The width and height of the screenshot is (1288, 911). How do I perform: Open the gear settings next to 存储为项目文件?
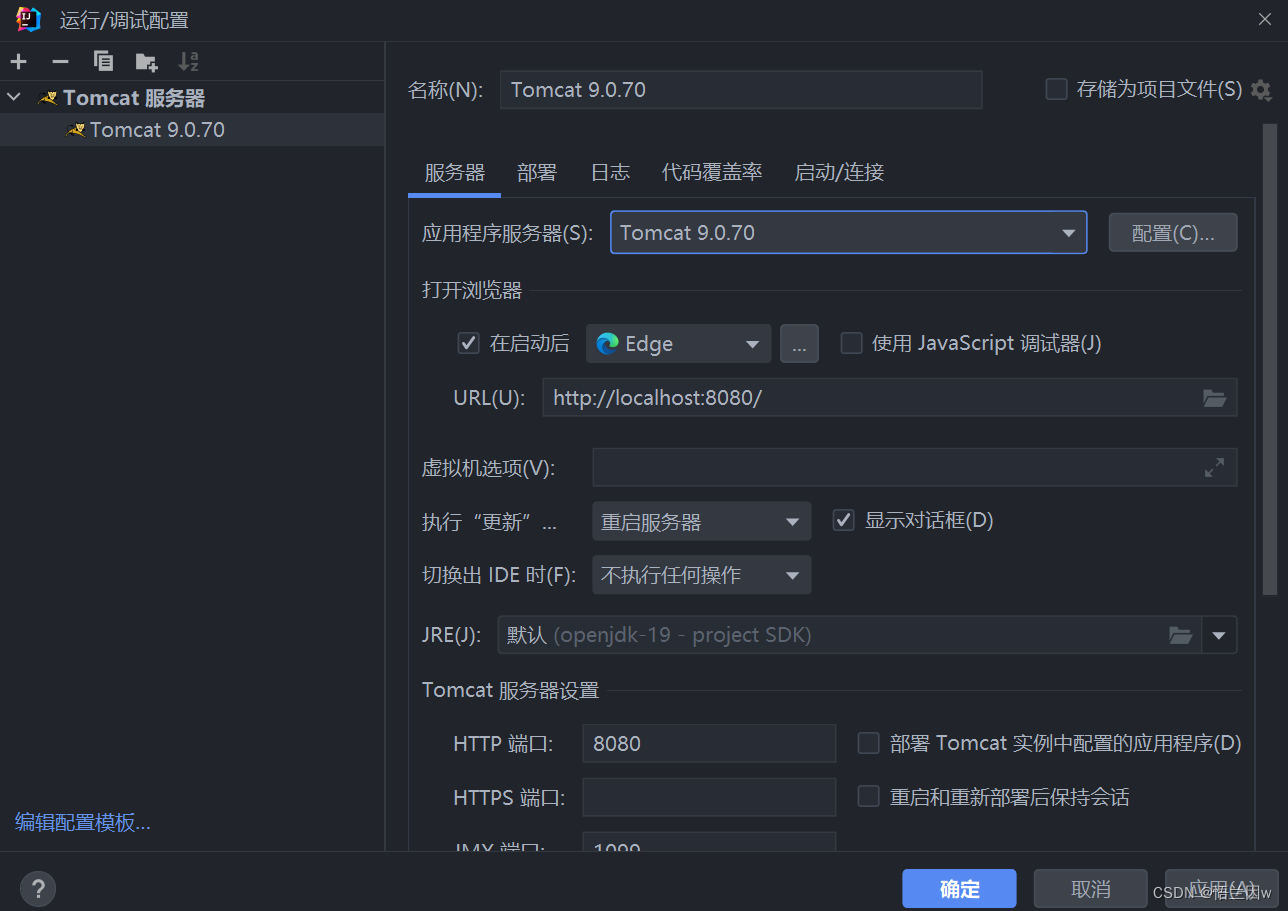[1261, 90]
